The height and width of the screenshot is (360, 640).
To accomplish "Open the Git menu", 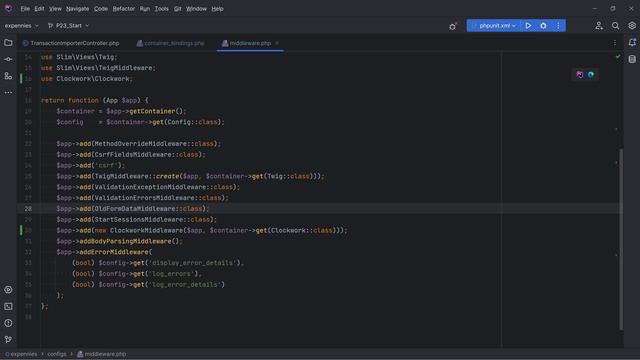I will click(178, 9).
